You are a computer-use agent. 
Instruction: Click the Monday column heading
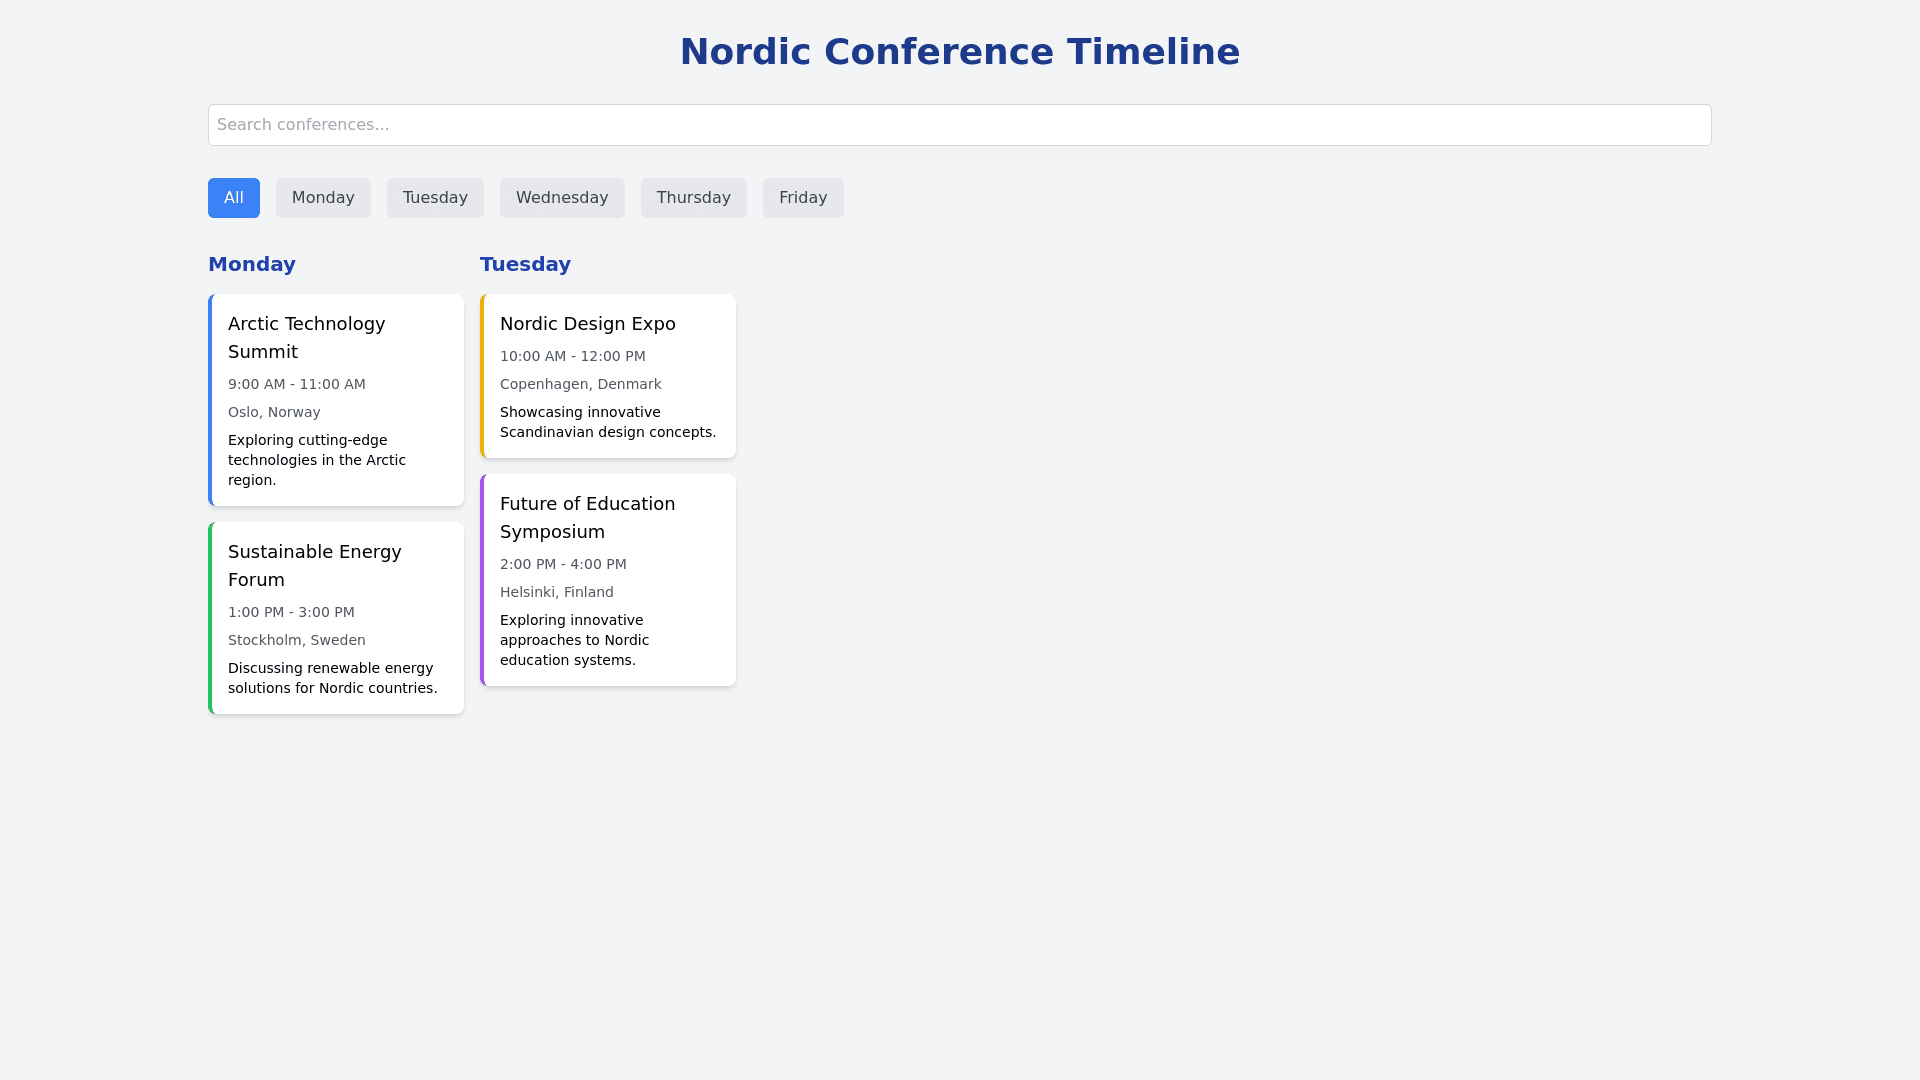[252, 264]
